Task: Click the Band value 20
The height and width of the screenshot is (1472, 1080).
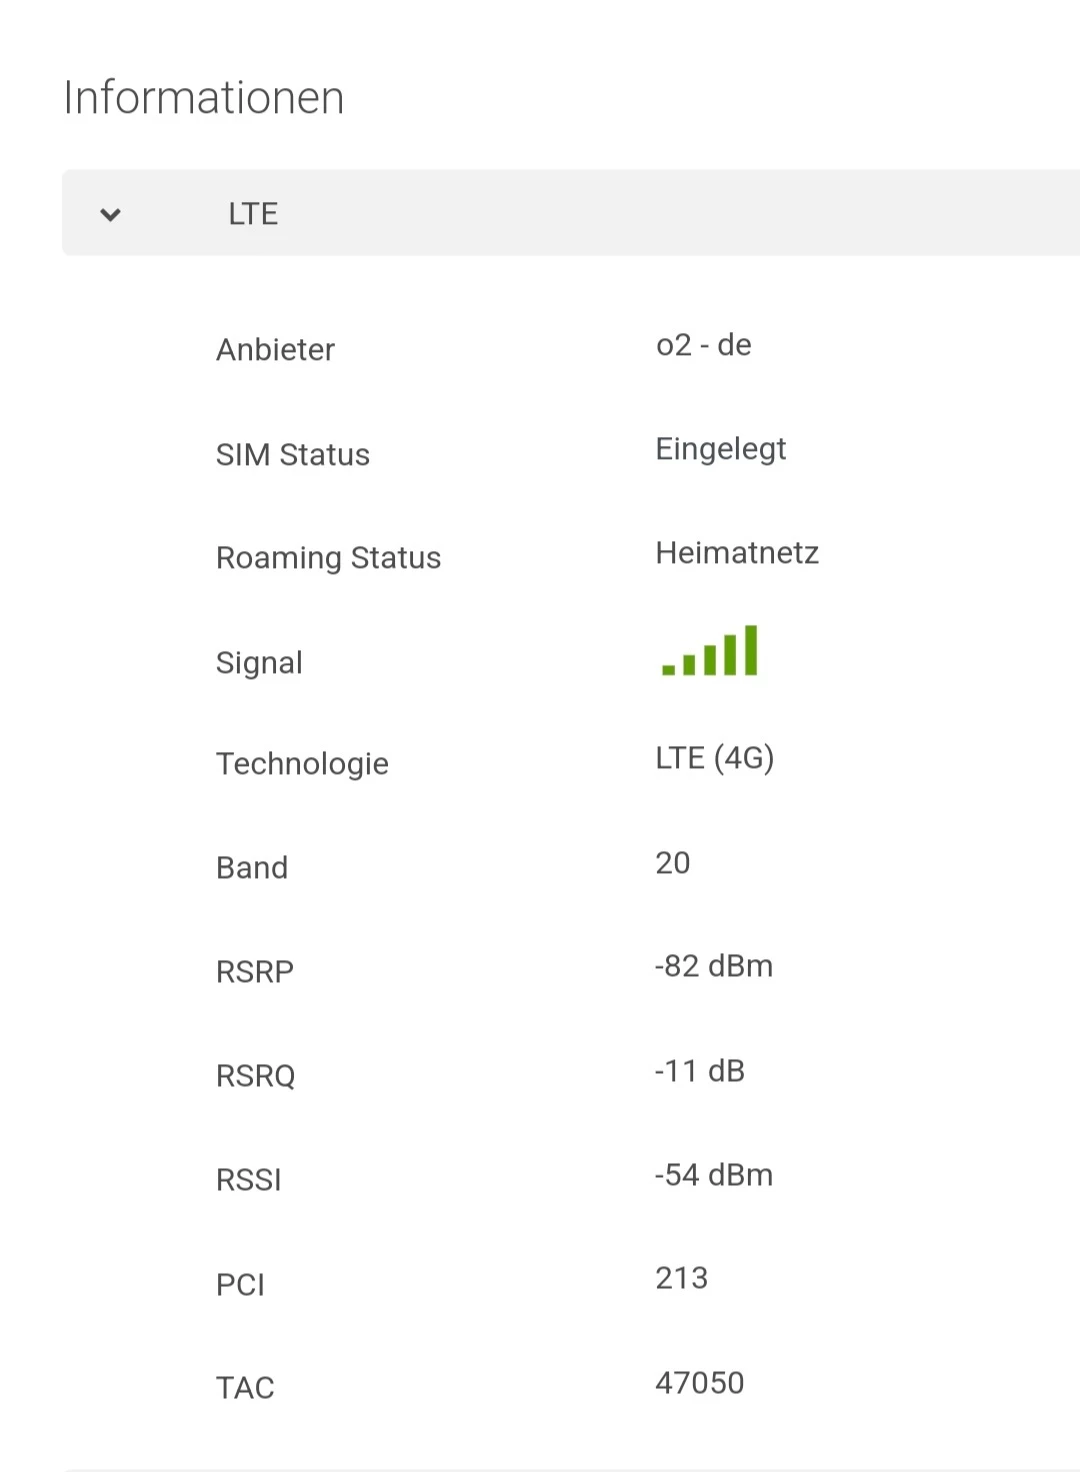Action: [x=672, y=863]
